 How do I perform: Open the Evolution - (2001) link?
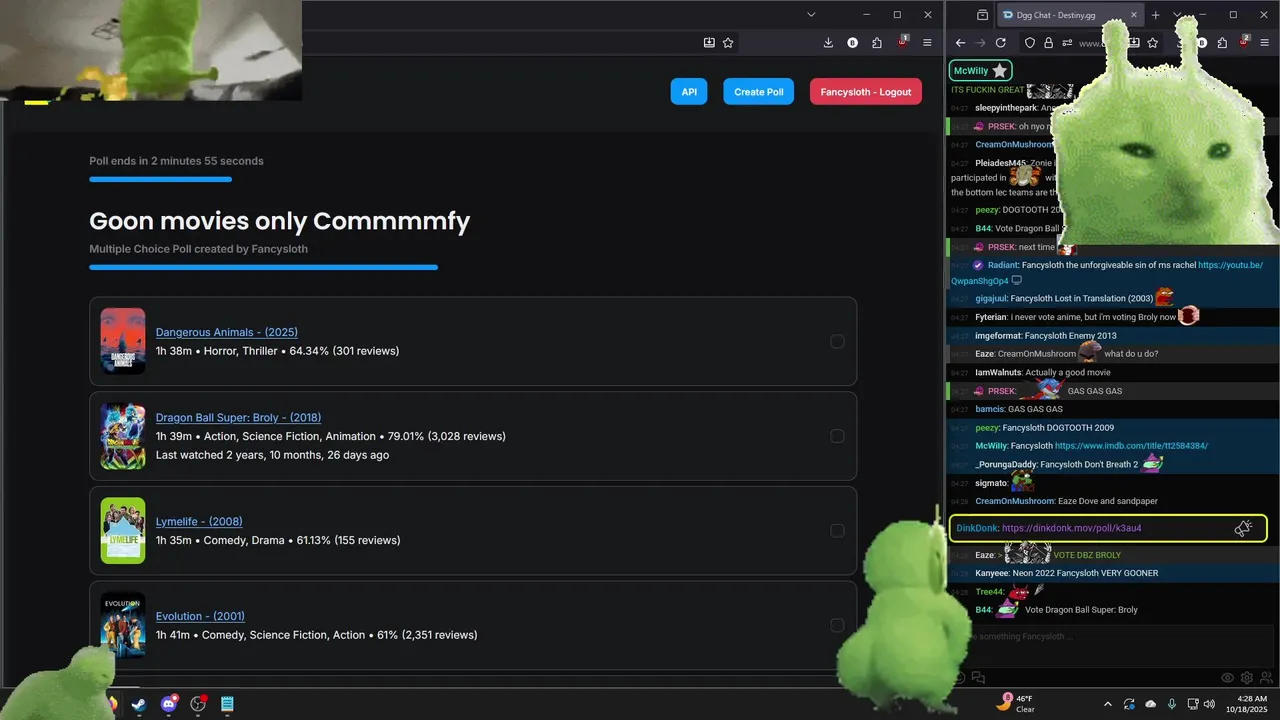(200, 616)
